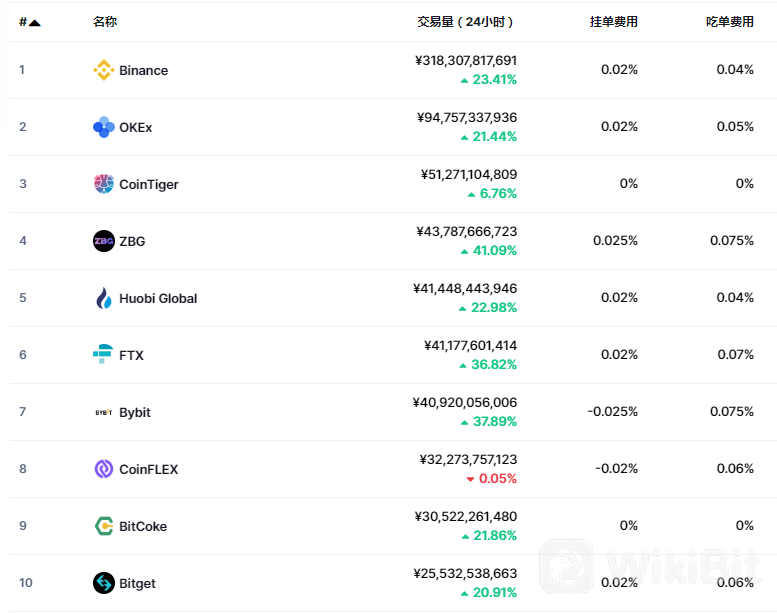The width and height of the screenshot is (777, 614).
Task: Sort by 挂单费用 column header
Action: click(613, 22)
